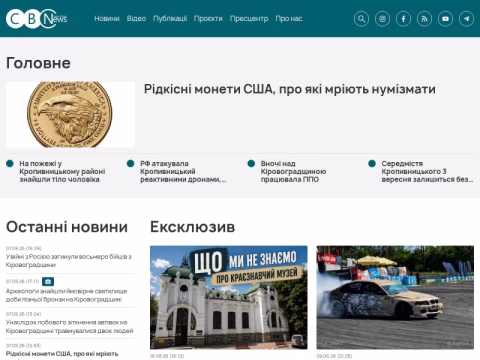
Task: Open Археологи знайшли ймовірне святилище news
Action: 66,295
